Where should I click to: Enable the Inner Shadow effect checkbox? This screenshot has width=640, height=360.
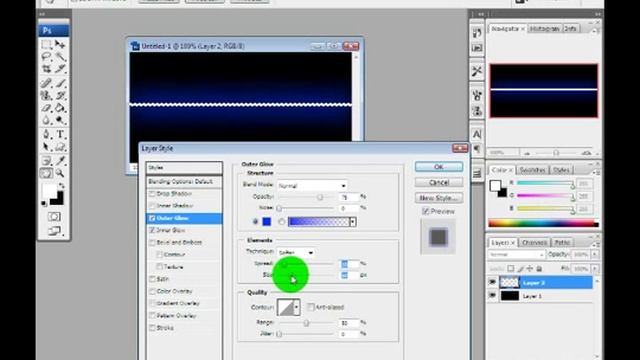[152, 206]
